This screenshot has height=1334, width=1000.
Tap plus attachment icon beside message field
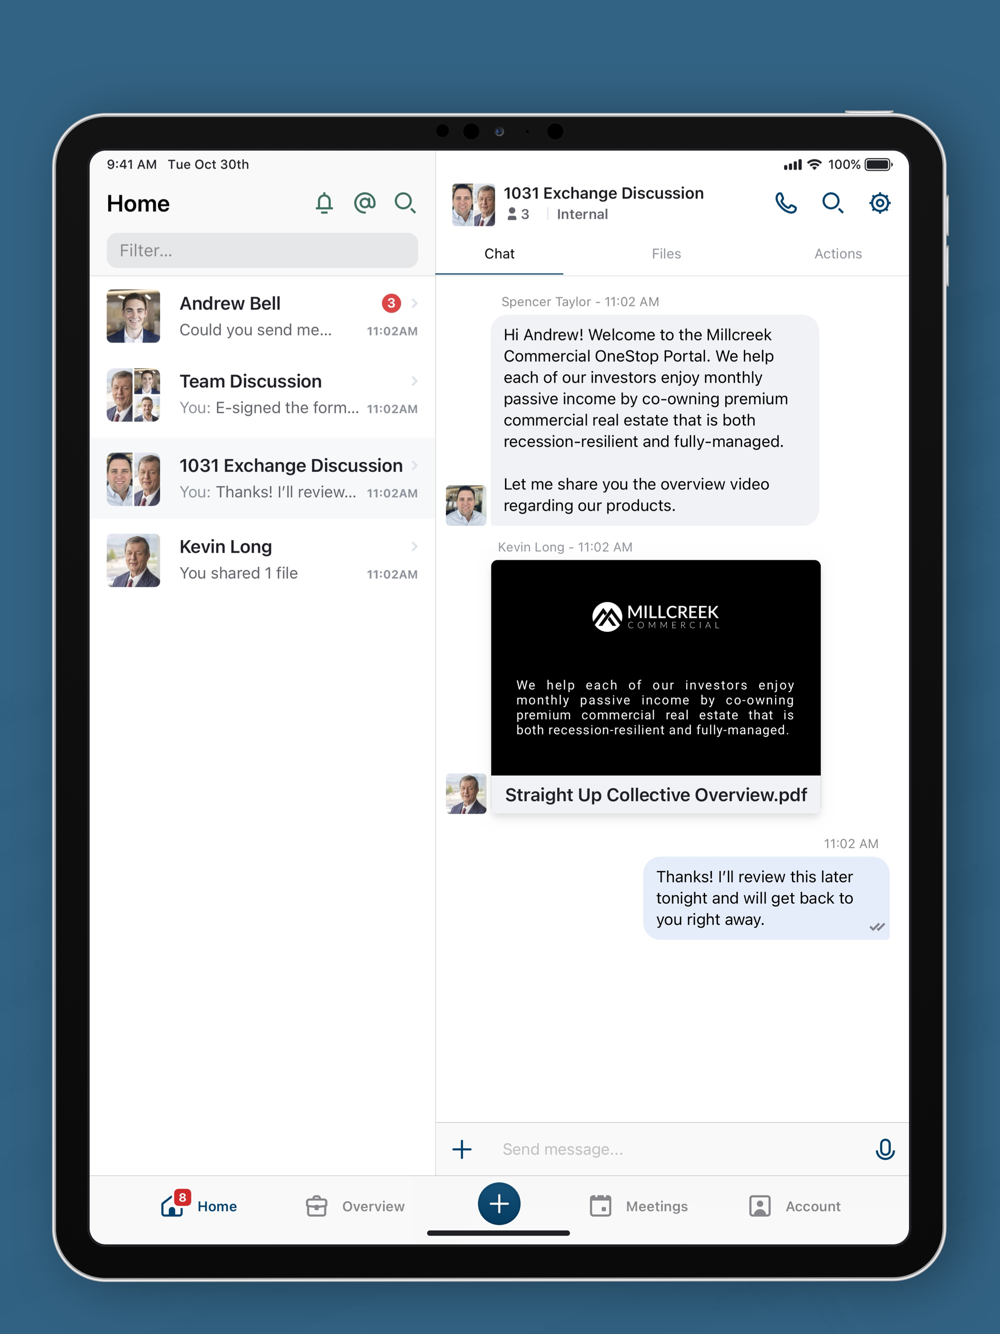tap(462, 1149)
